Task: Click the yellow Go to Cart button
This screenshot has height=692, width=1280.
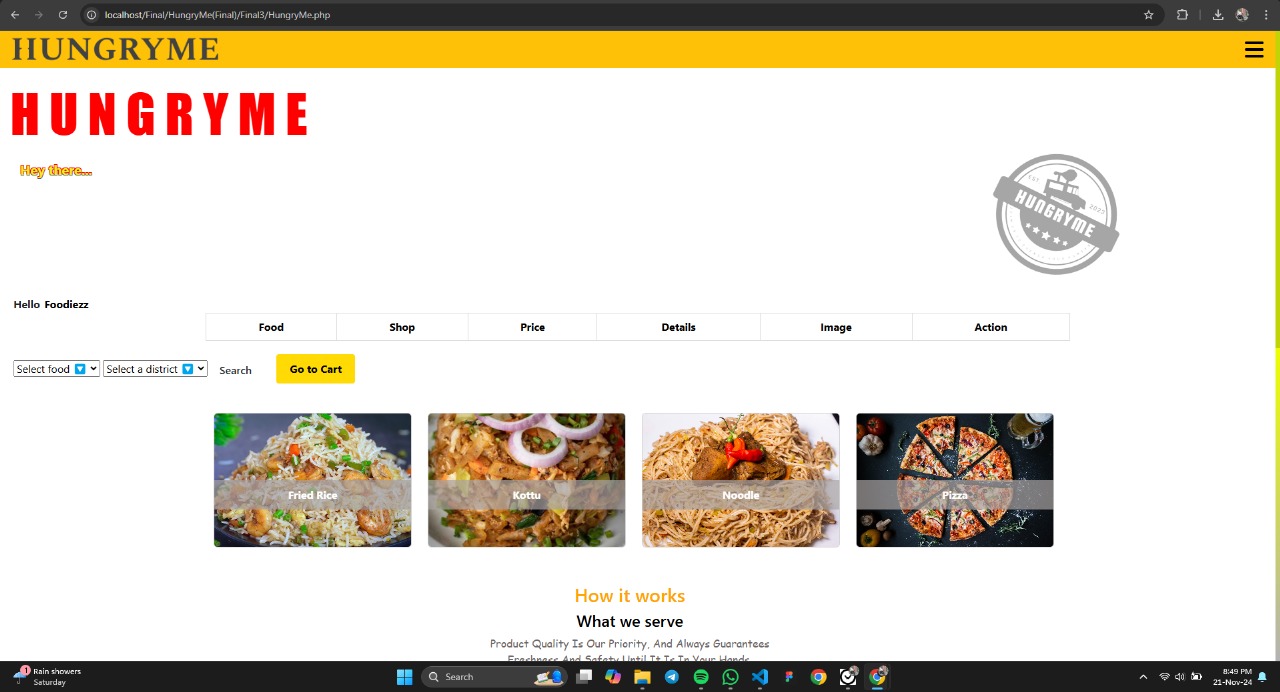Action: 315,369
